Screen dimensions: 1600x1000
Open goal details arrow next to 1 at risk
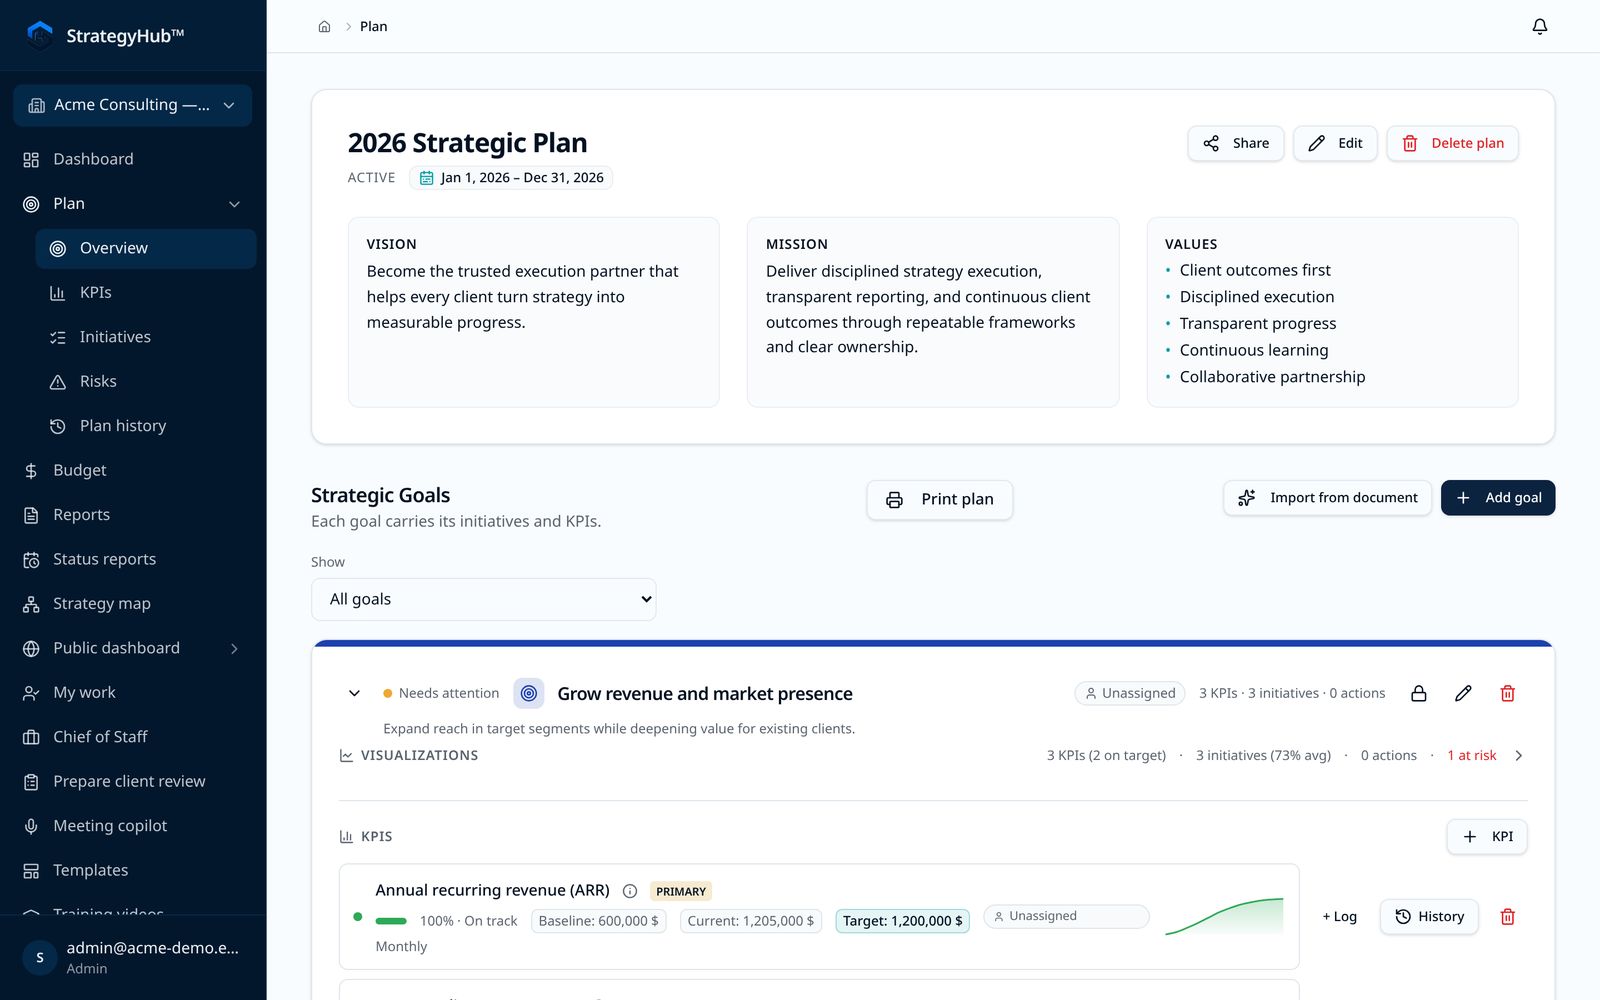[x=1518, y=756]
